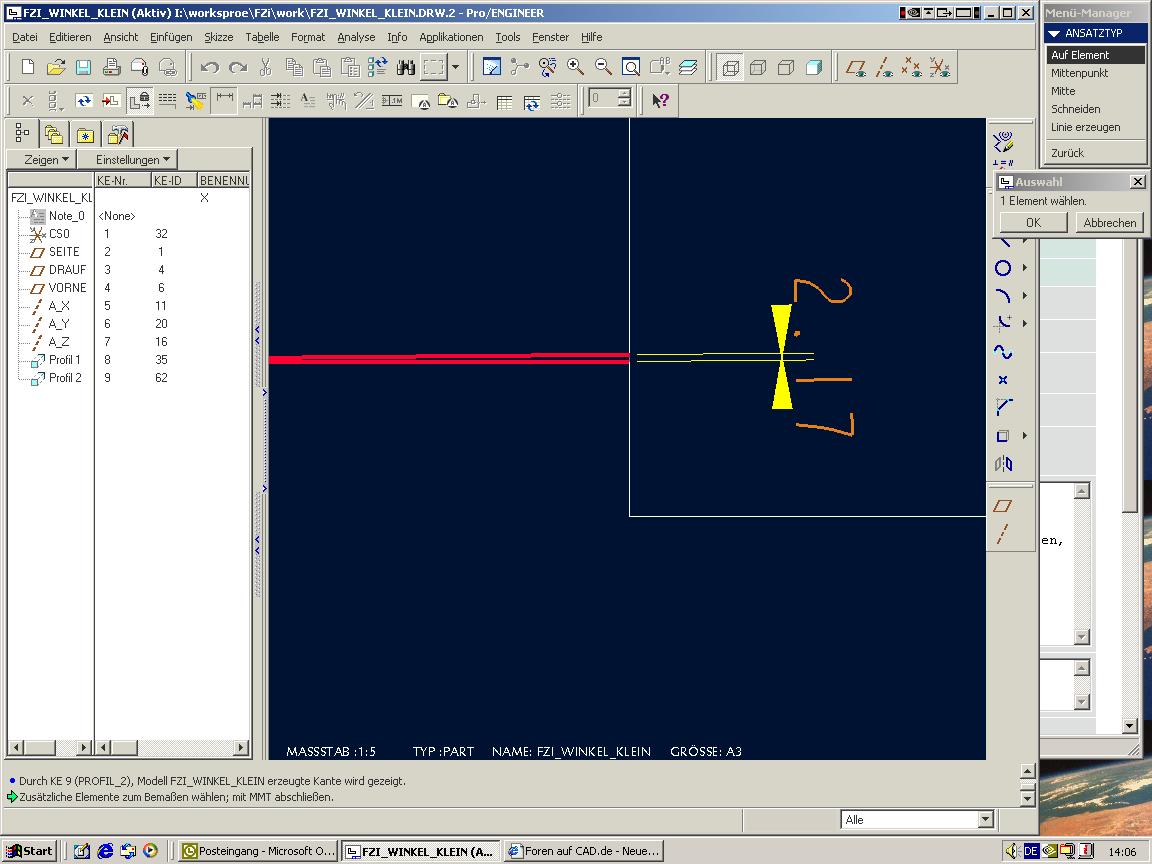Toggle coordinate systems display

pos(939,68)
